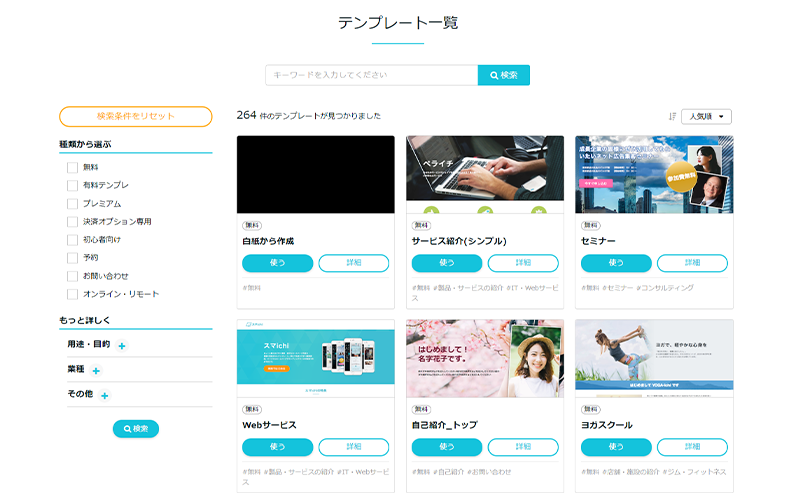800x493 pixels.
Task: Click the plus icon next to 業種
Action: (97, 371)
